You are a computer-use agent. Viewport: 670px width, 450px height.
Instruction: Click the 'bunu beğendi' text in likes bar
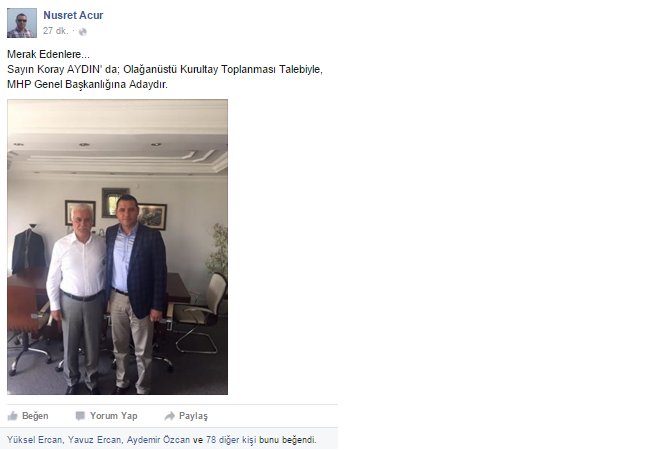tap(288, 440)
